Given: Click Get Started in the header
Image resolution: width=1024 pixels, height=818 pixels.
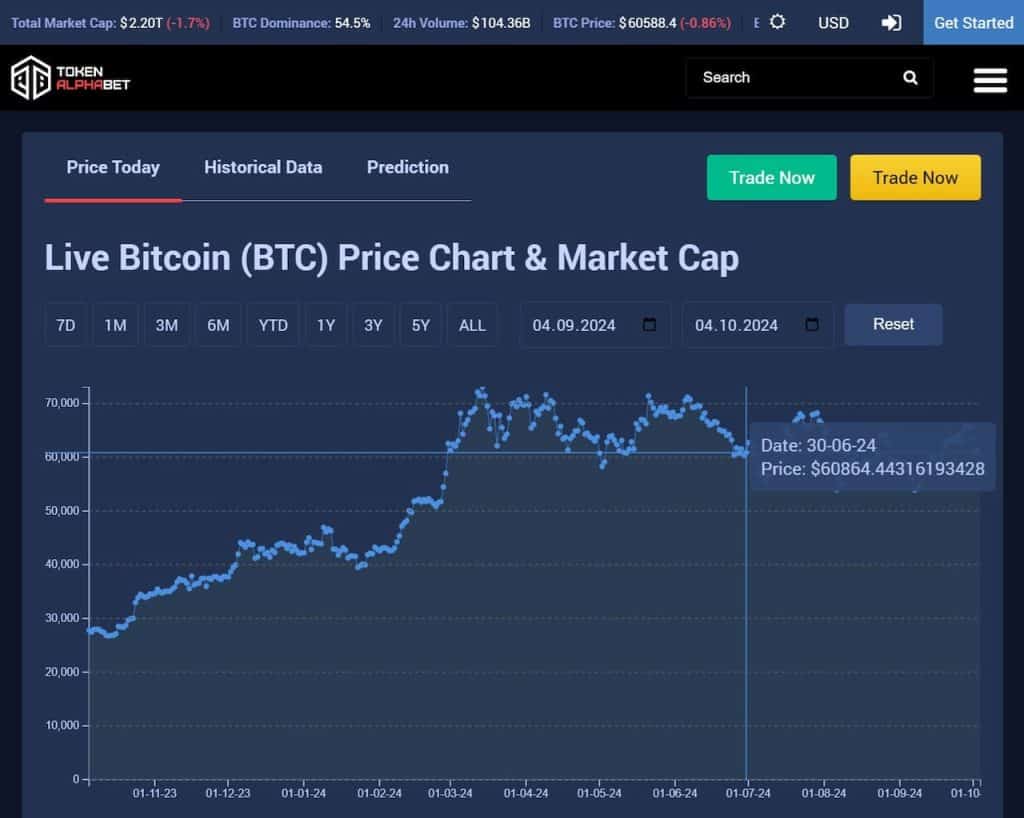Looking at the screenshot, I should point(972,22).
